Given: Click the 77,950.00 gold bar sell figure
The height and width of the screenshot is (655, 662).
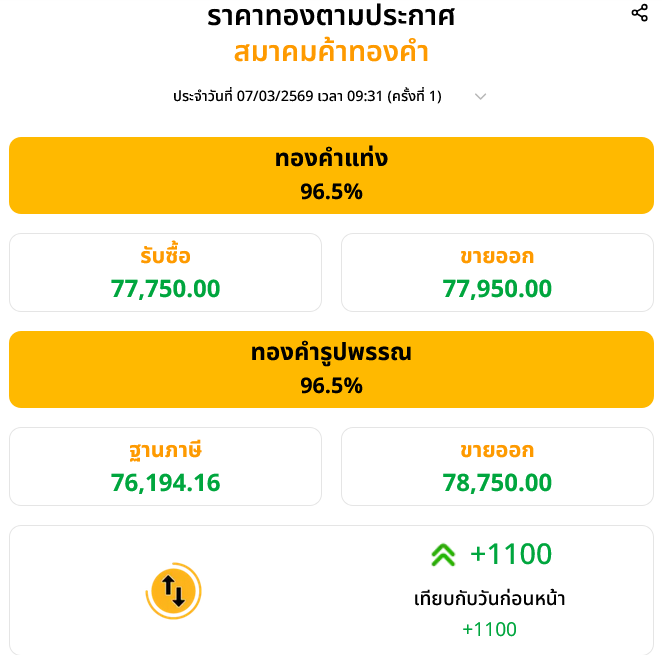Looking at the screenshot, I should pyautogui.click(x=497, y=289).
